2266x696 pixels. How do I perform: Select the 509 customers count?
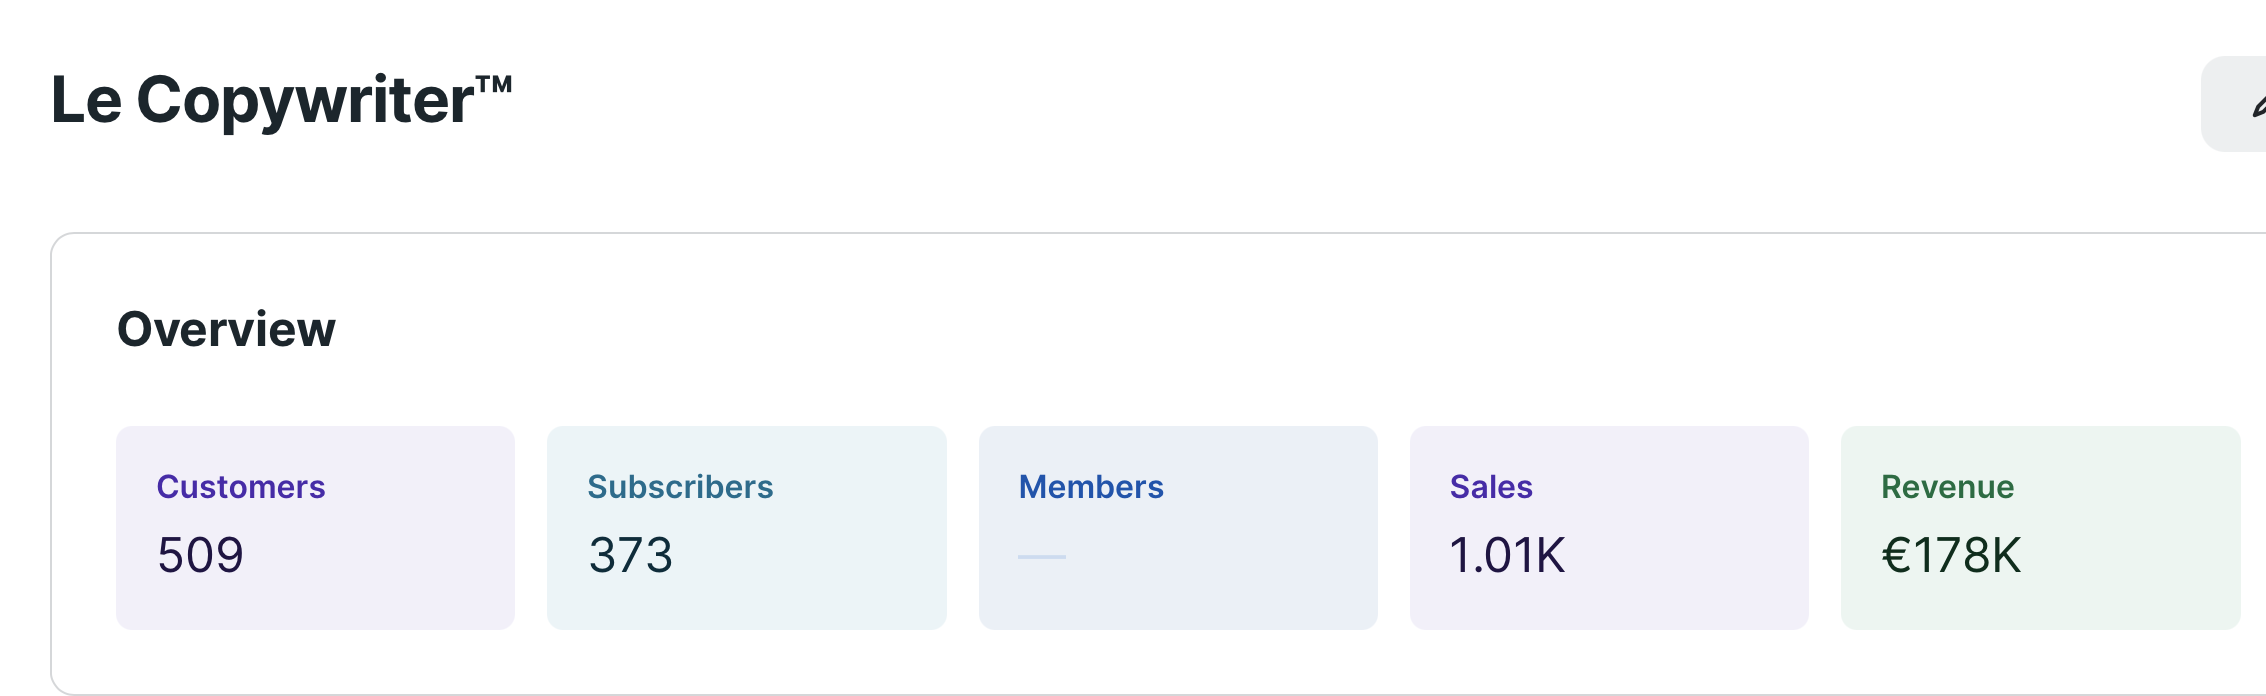tap(200, 555)
